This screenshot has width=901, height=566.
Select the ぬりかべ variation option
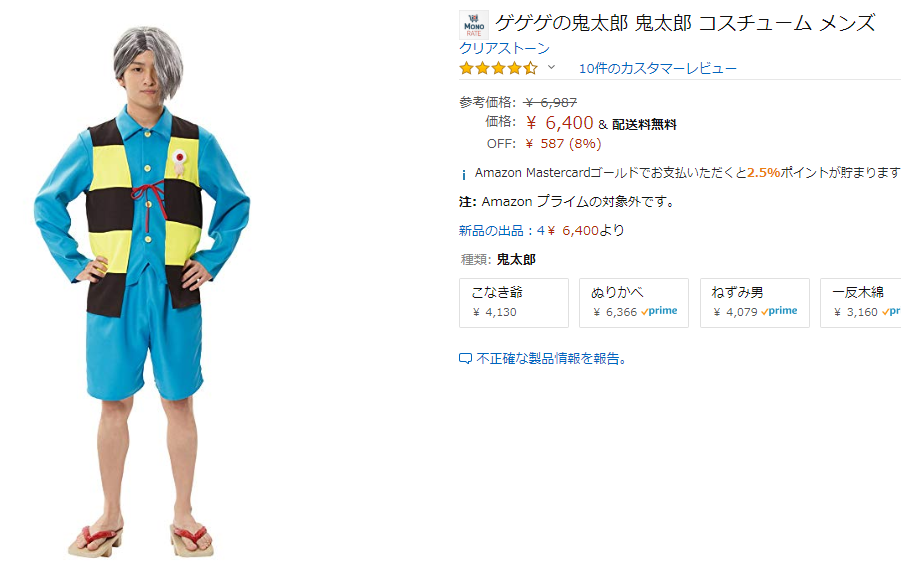(x=634, y=303)
